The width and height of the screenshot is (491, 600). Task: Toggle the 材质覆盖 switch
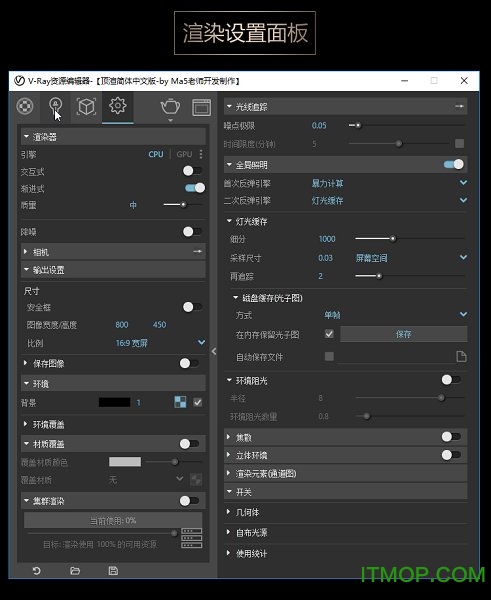[x=189, y=443]
